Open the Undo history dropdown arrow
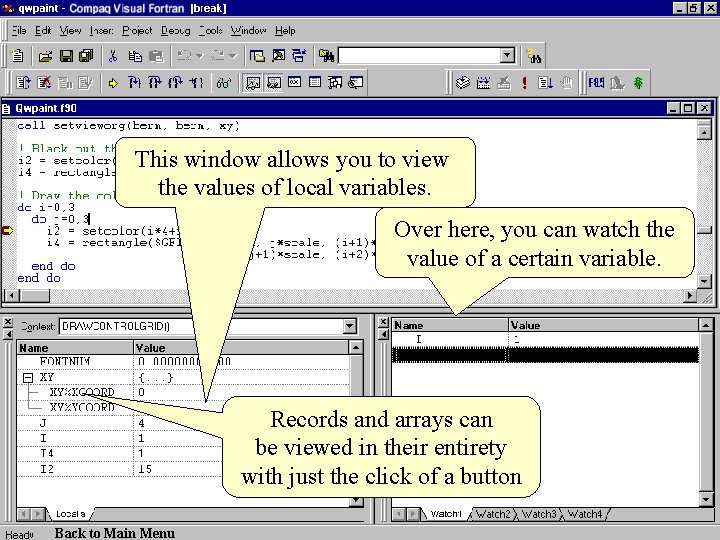The height and width of the screenshot is (540, 720). pyautogui.click(x=199, y=56)
